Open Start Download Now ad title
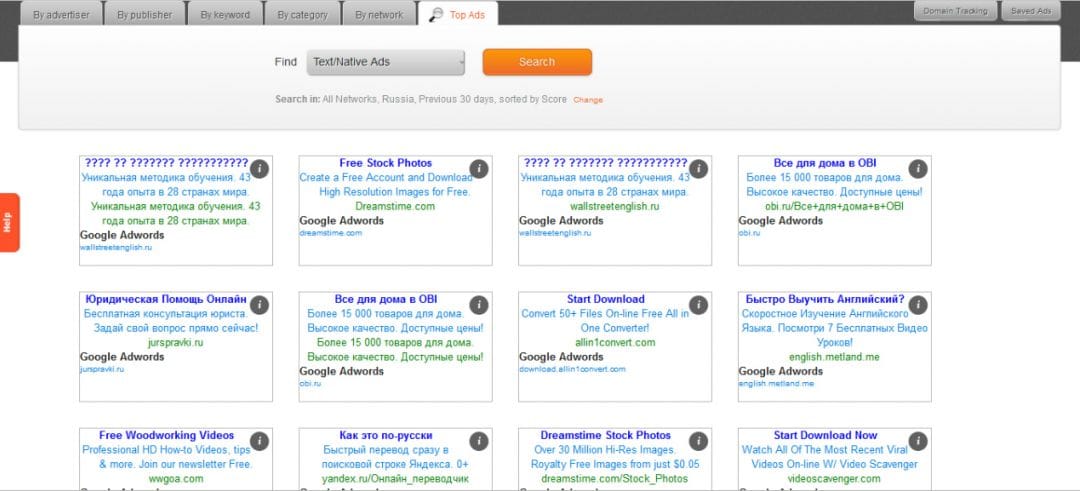Image resolution: width=1080 pixels, height=491 pixels. click(x=825, y=436)
